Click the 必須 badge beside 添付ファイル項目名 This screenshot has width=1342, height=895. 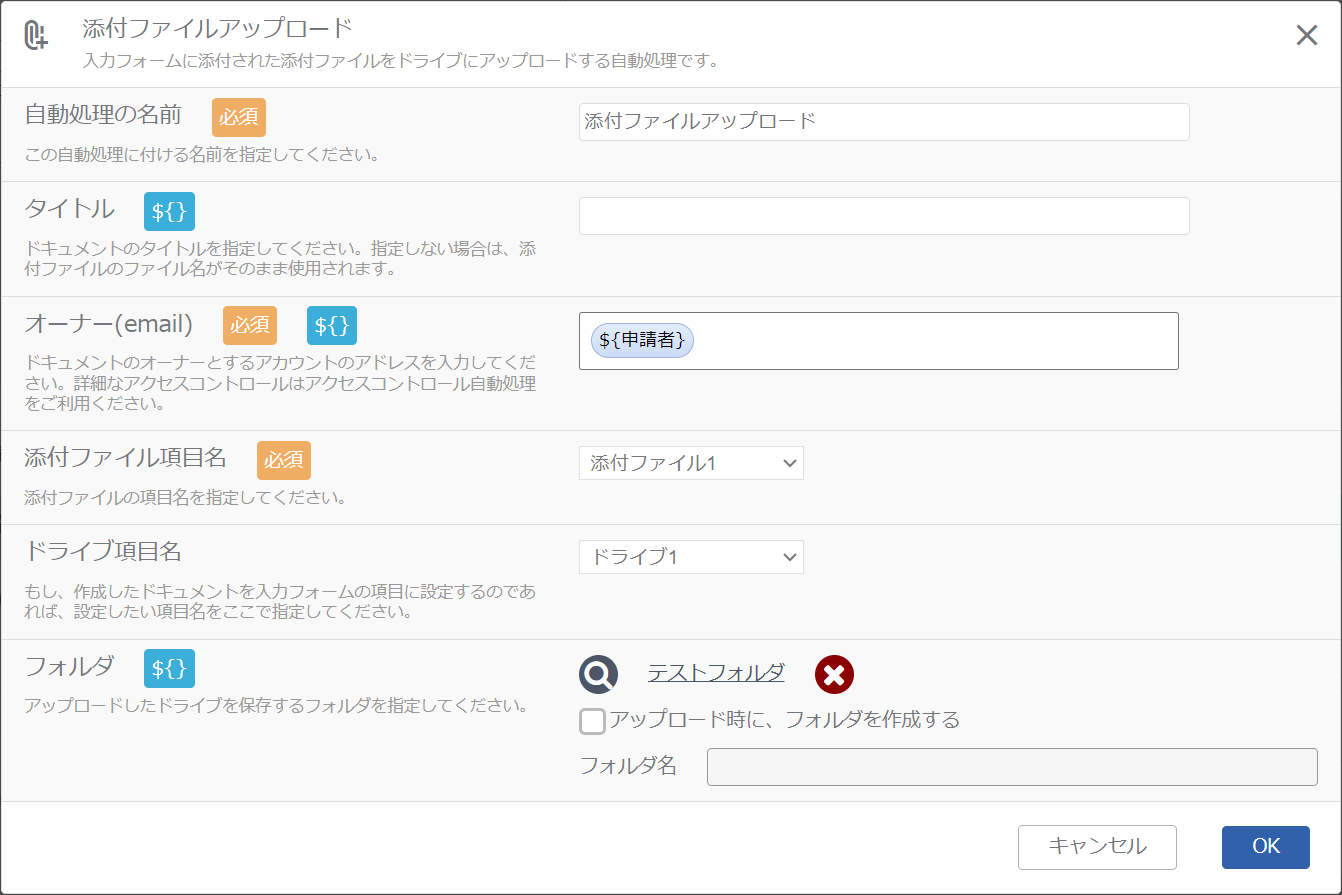tap(283, 460)
